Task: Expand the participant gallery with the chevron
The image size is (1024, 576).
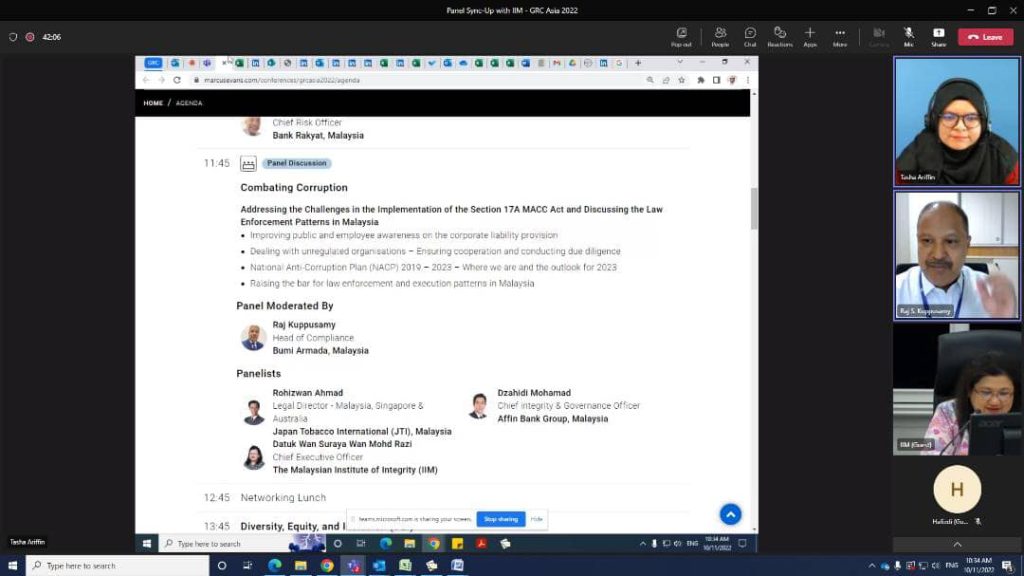Action: [x=957, y=545]
